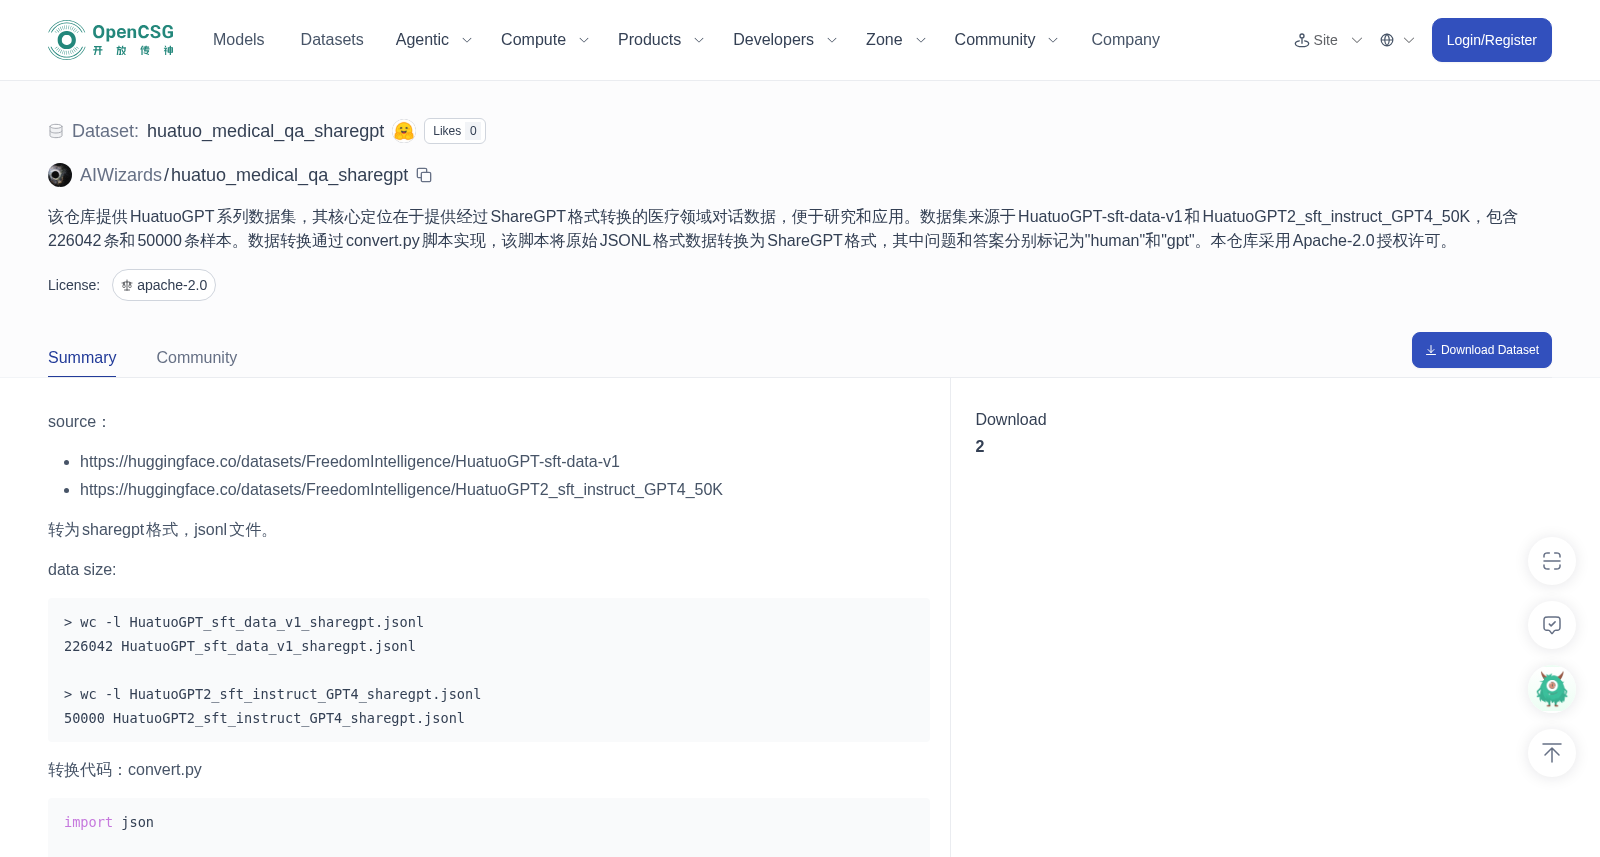
Task: Click the Hugging Face emoji icon beside dataset name
Action: (404, 131)
